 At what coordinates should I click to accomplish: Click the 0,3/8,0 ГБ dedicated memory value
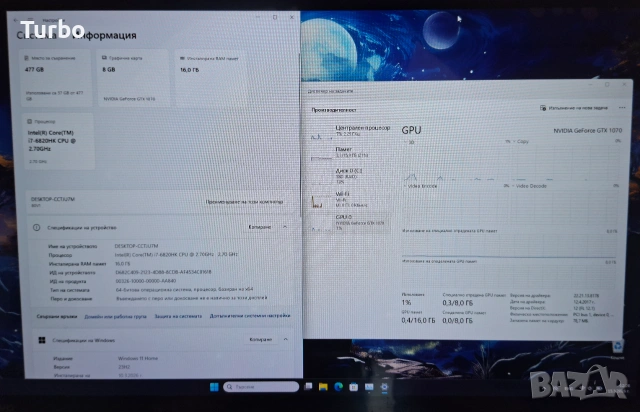(458, 303)
